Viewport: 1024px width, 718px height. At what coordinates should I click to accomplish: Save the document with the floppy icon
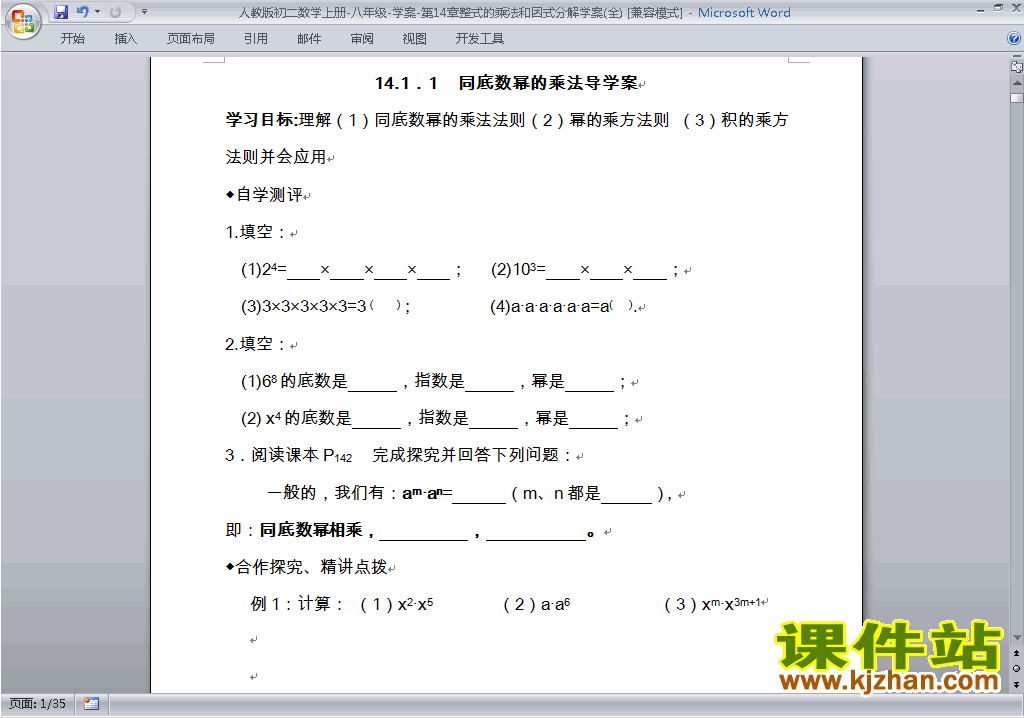point(61,12)
